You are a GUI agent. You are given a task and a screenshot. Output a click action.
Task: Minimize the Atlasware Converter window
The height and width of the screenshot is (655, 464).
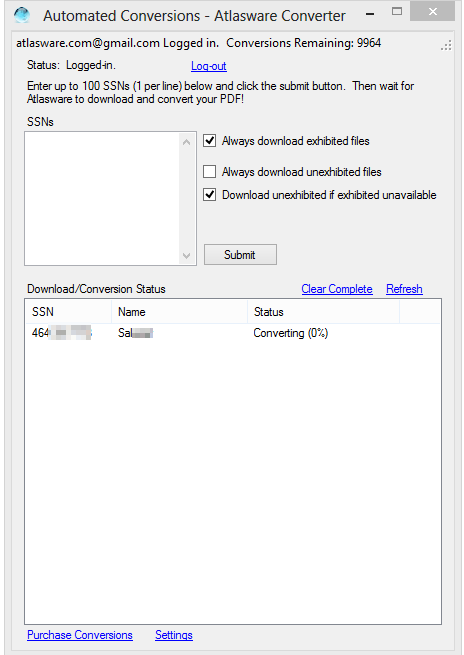point(370,15)
